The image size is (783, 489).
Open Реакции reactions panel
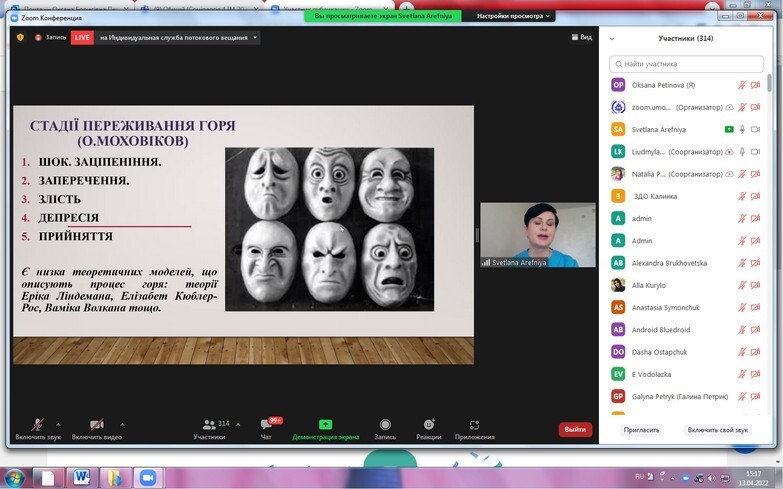click(428, 425)
